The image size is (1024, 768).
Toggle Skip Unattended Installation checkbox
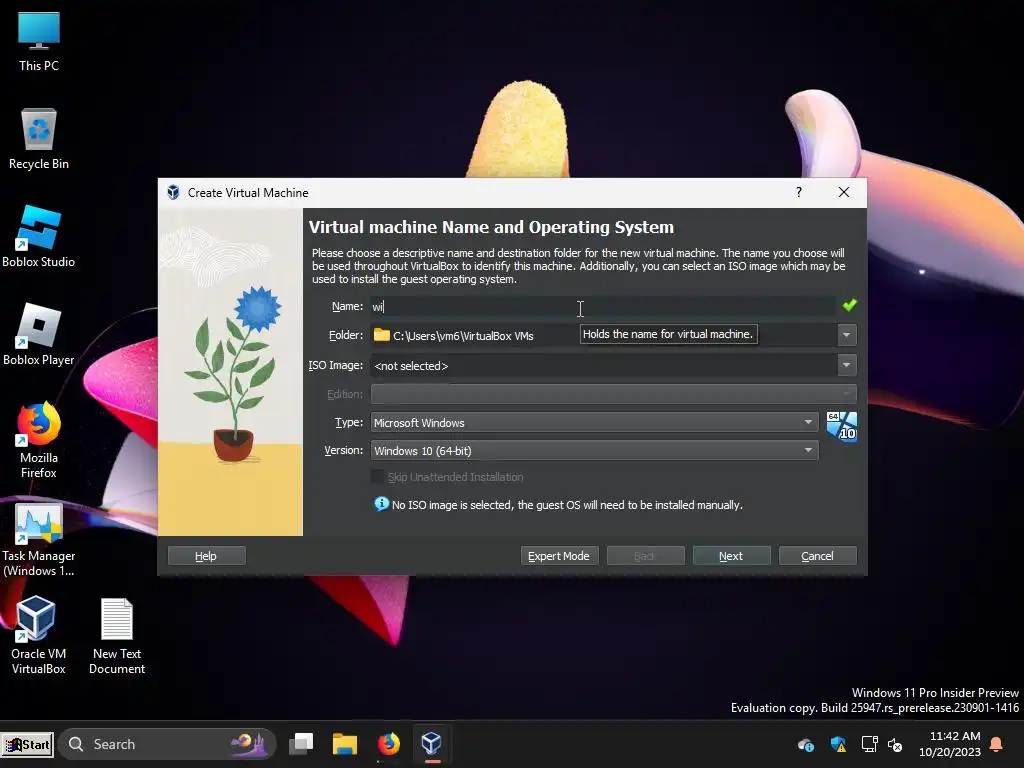coord(377,477)
